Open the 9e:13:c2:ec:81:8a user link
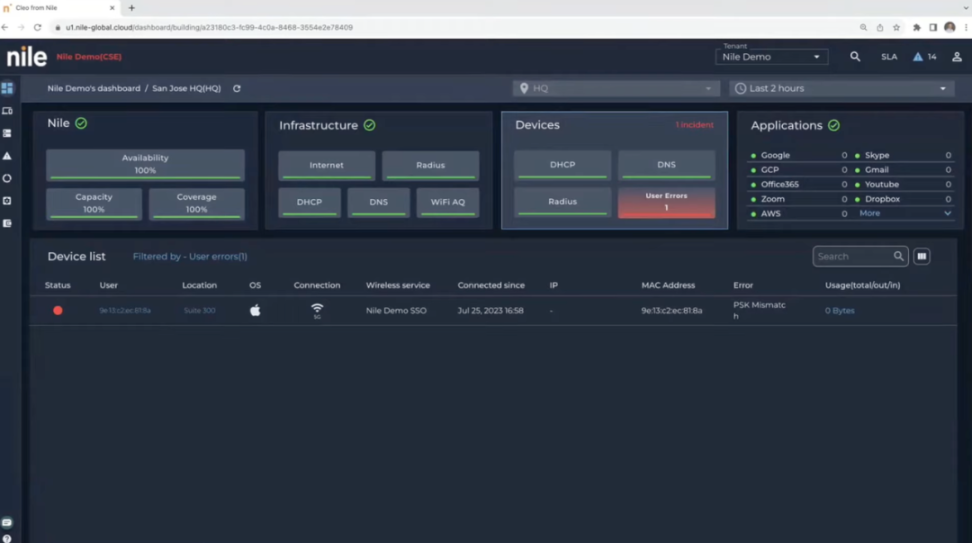This screenshot has width=972, height=543. 125,311
